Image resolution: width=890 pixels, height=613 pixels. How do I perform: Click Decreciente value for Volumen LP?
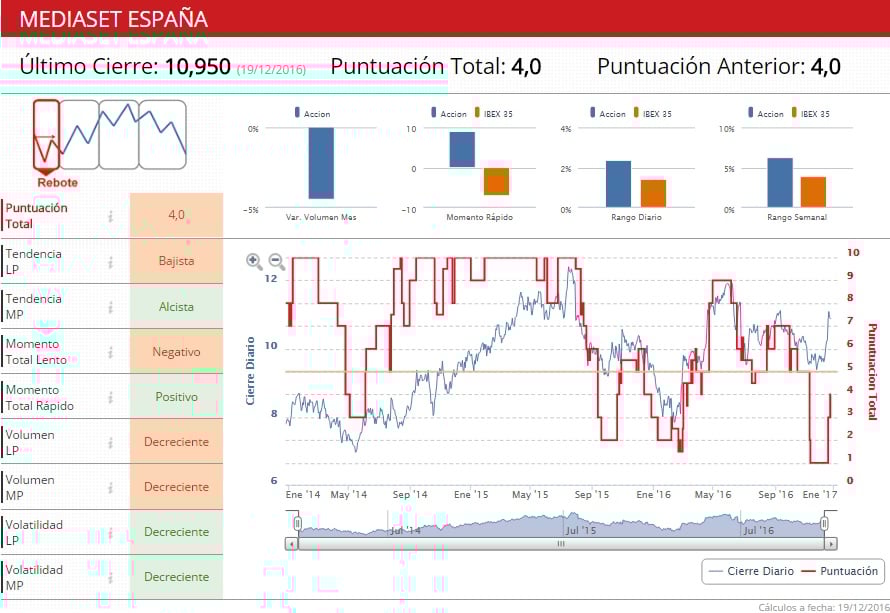click(x=177, y=442)
